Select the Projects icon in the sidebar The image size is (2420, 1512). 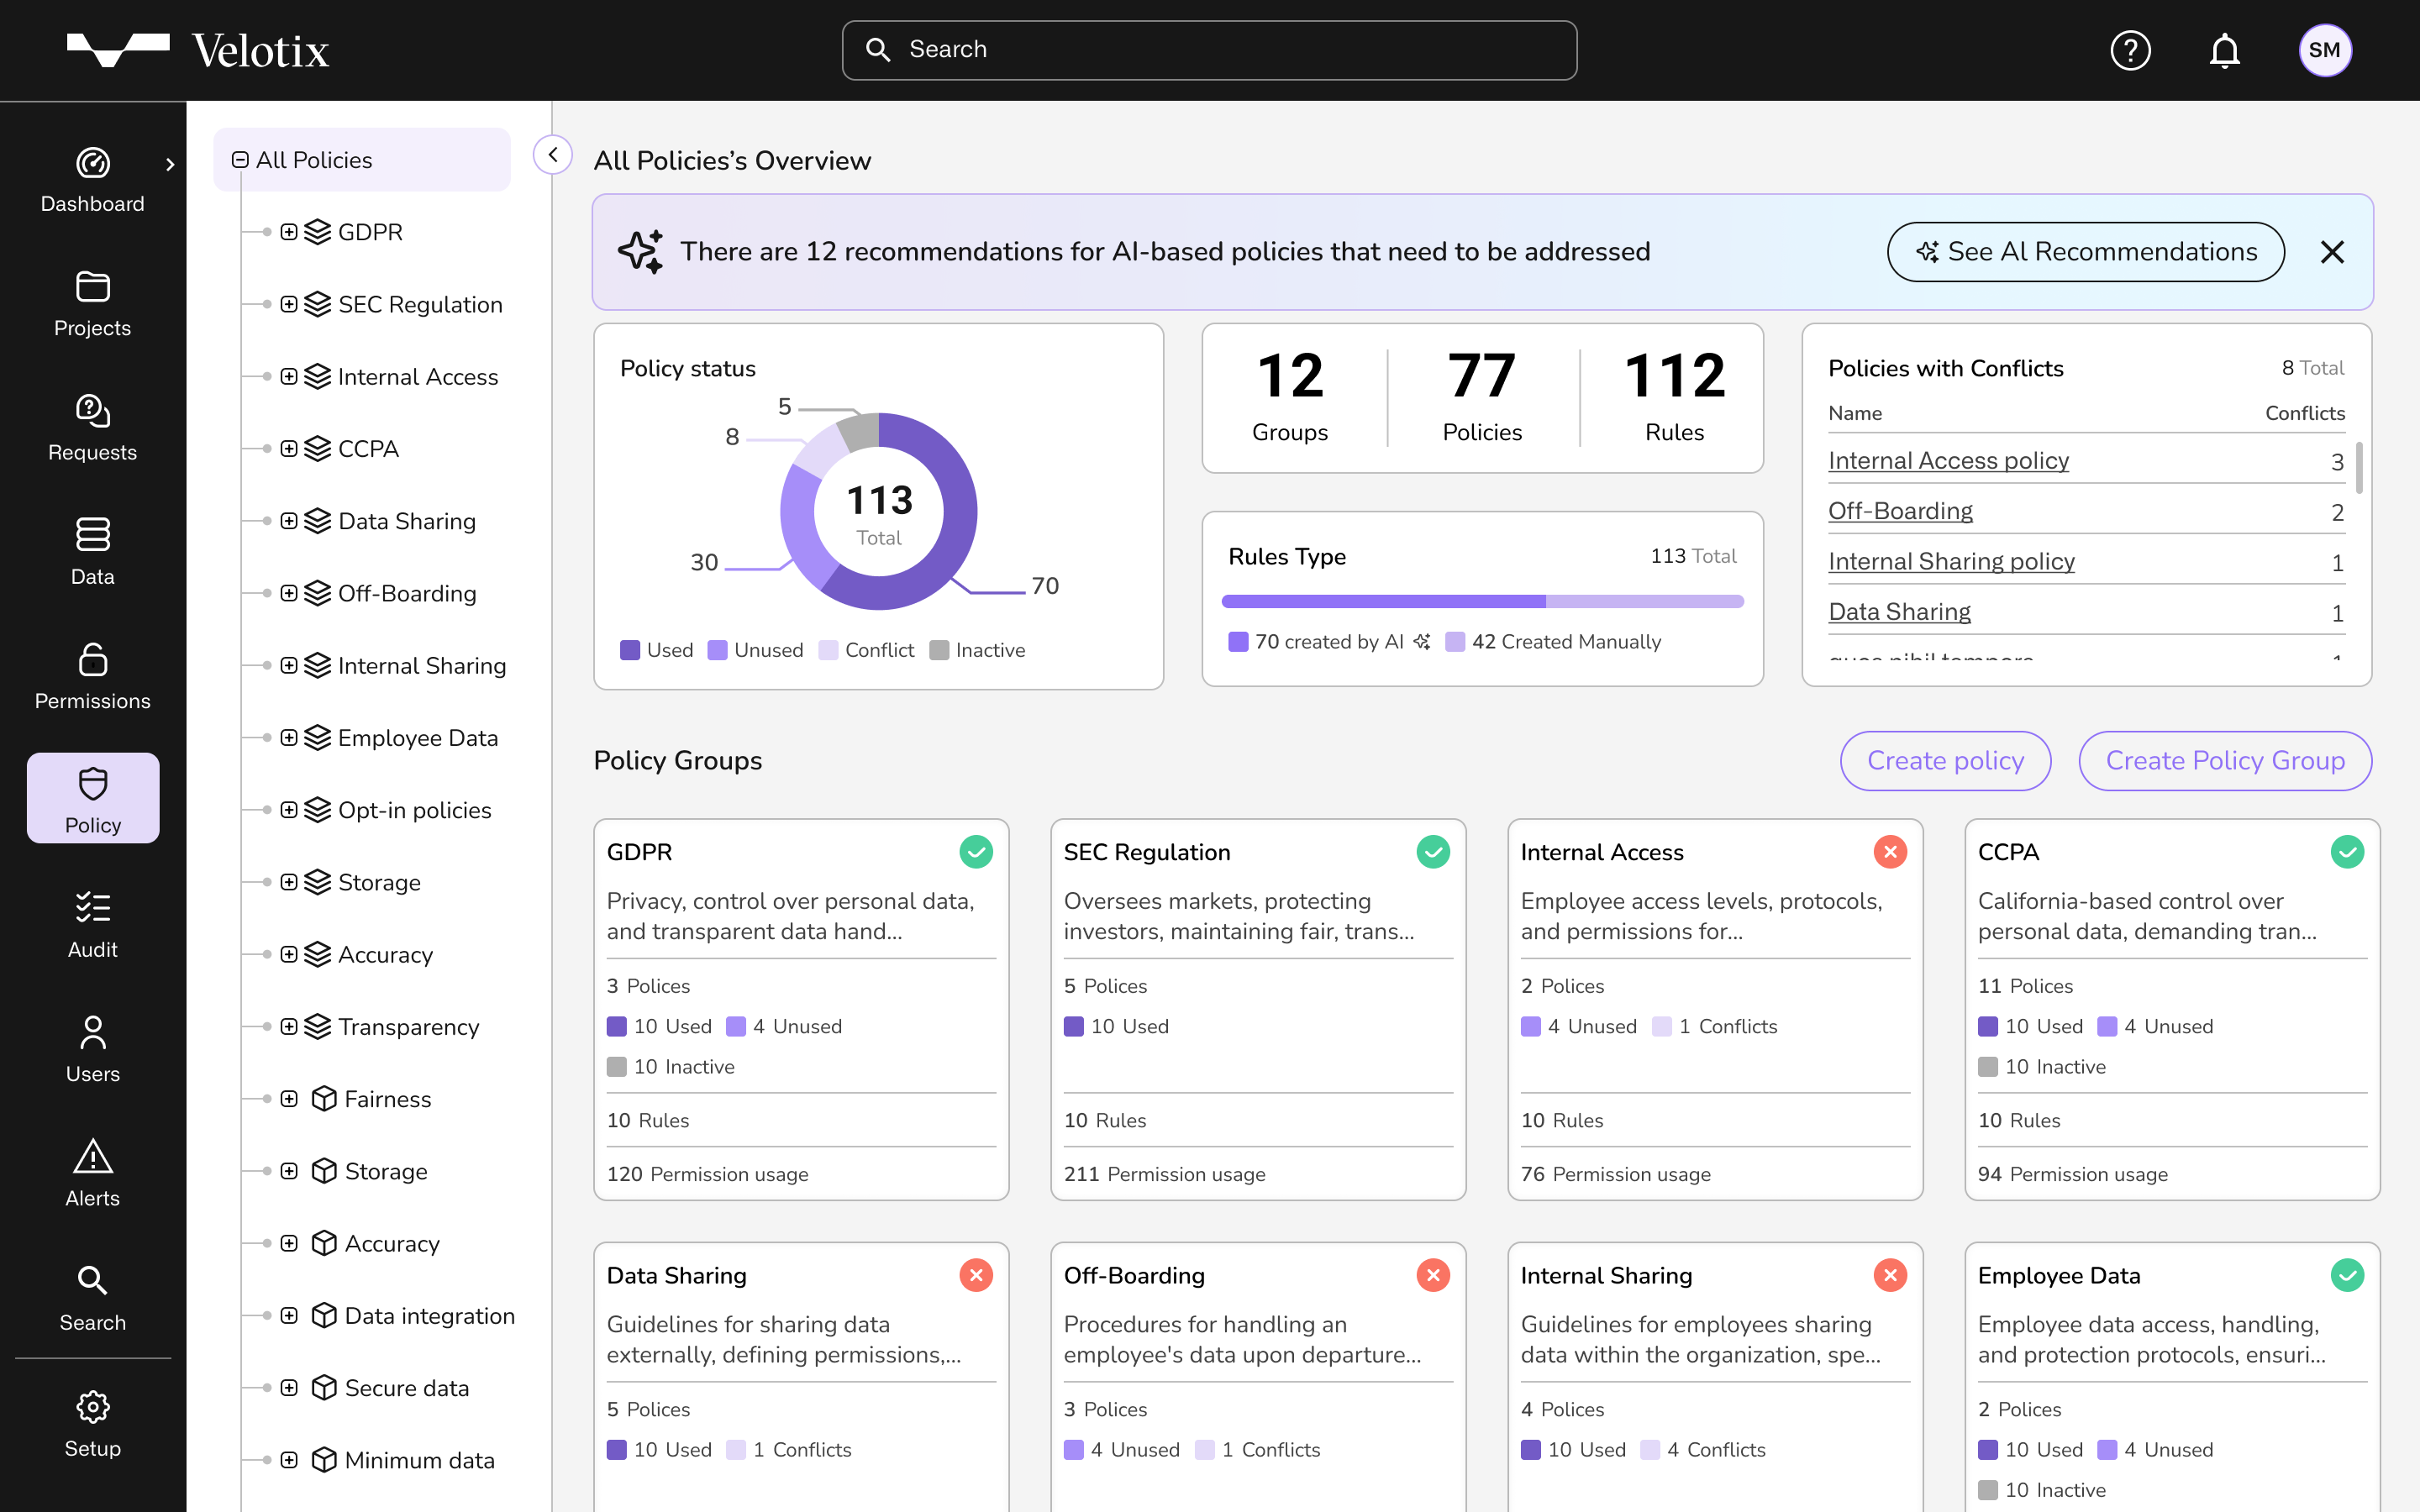pos(92,303)
